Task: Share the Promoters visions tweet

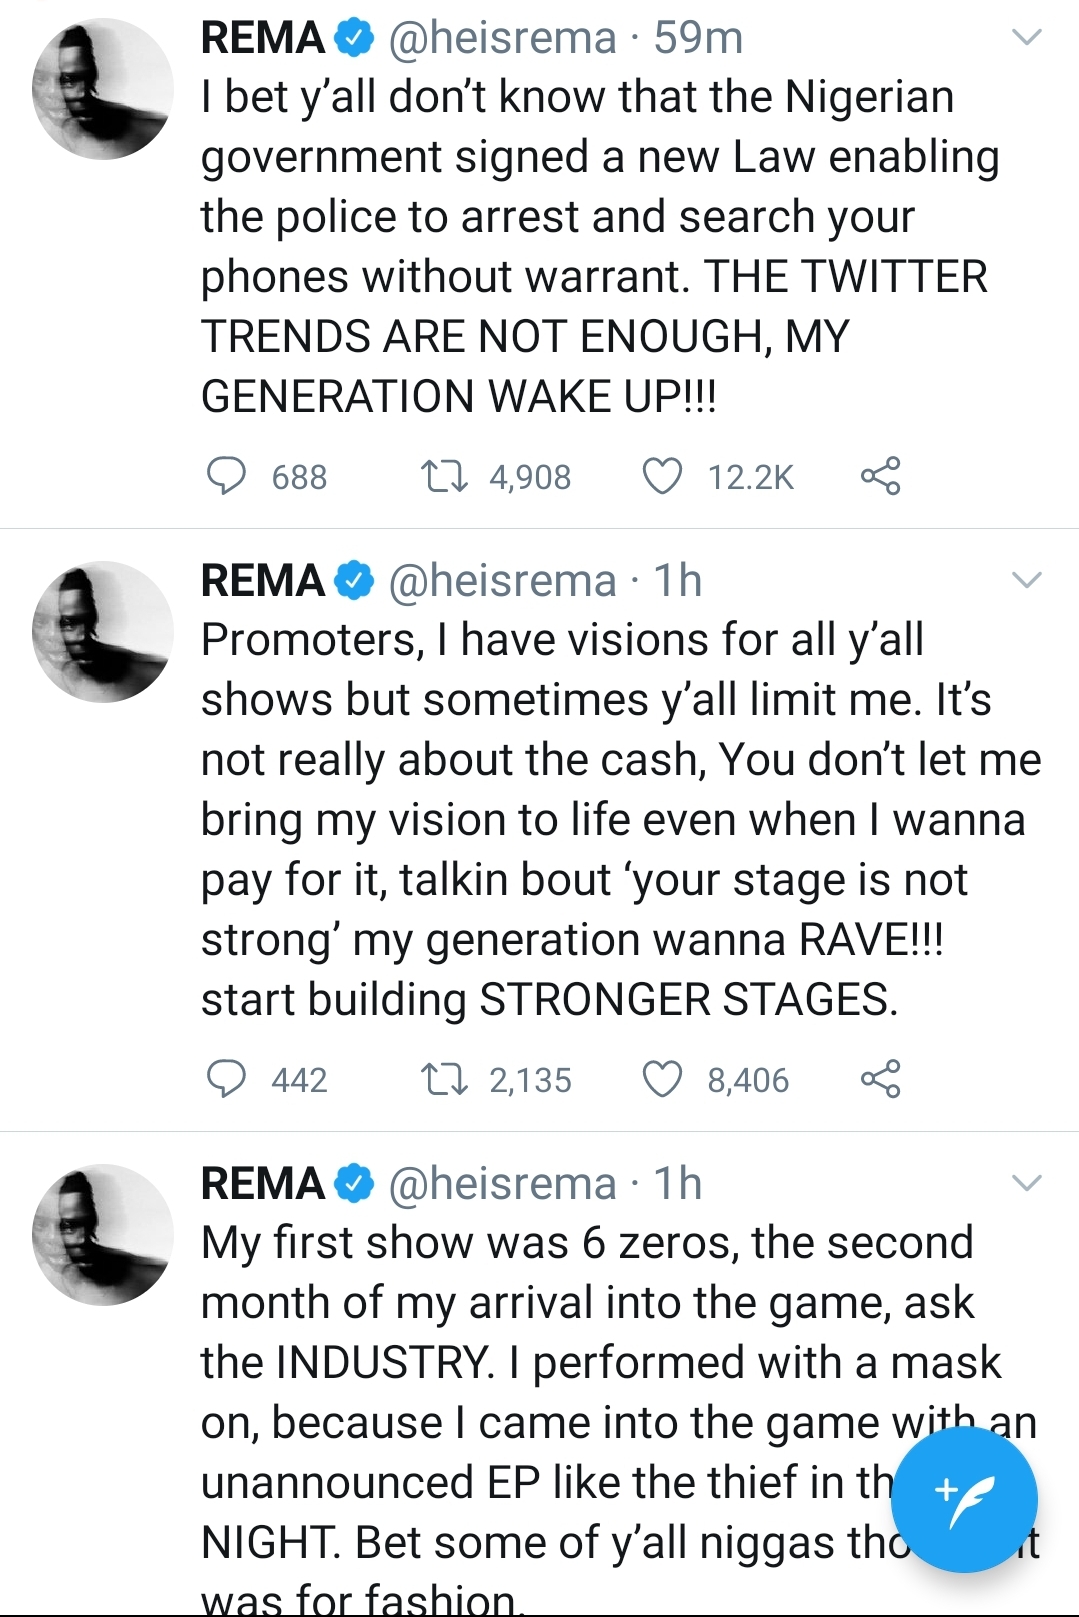Action: click(x=880, y=1079)
